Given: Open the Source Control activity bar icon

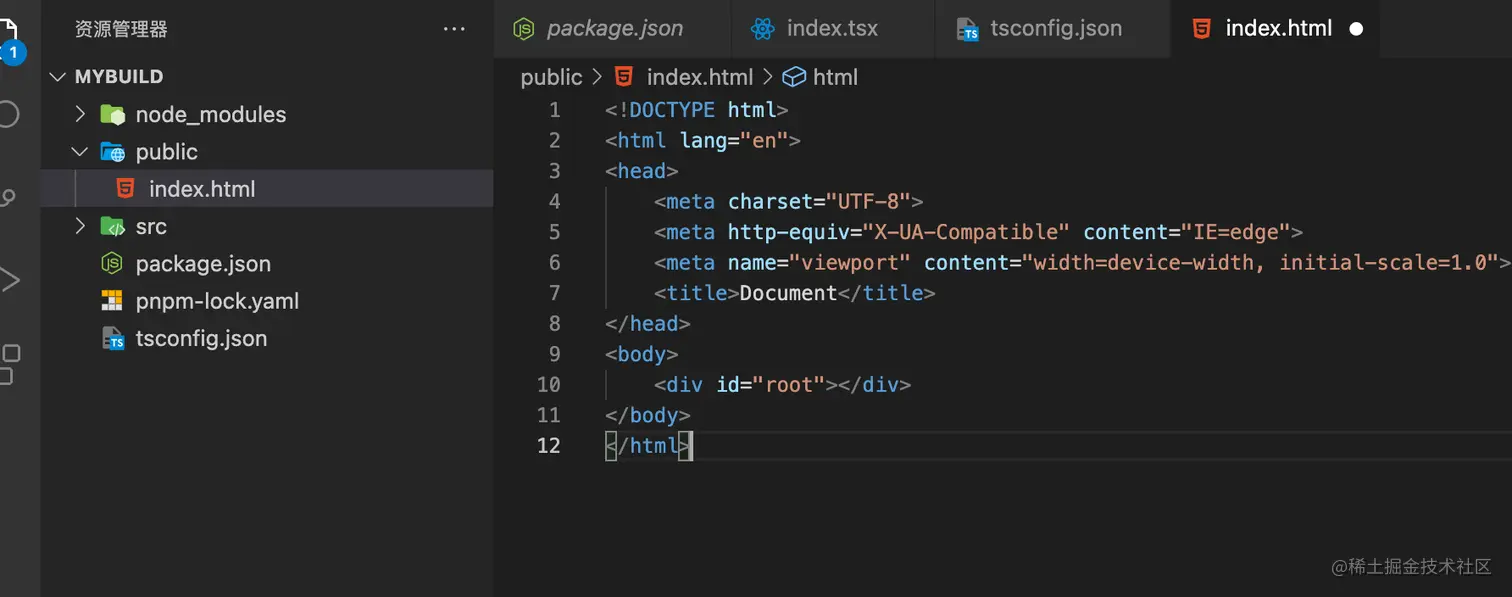Looking at the screenshot, I should [x=8, y=198].
